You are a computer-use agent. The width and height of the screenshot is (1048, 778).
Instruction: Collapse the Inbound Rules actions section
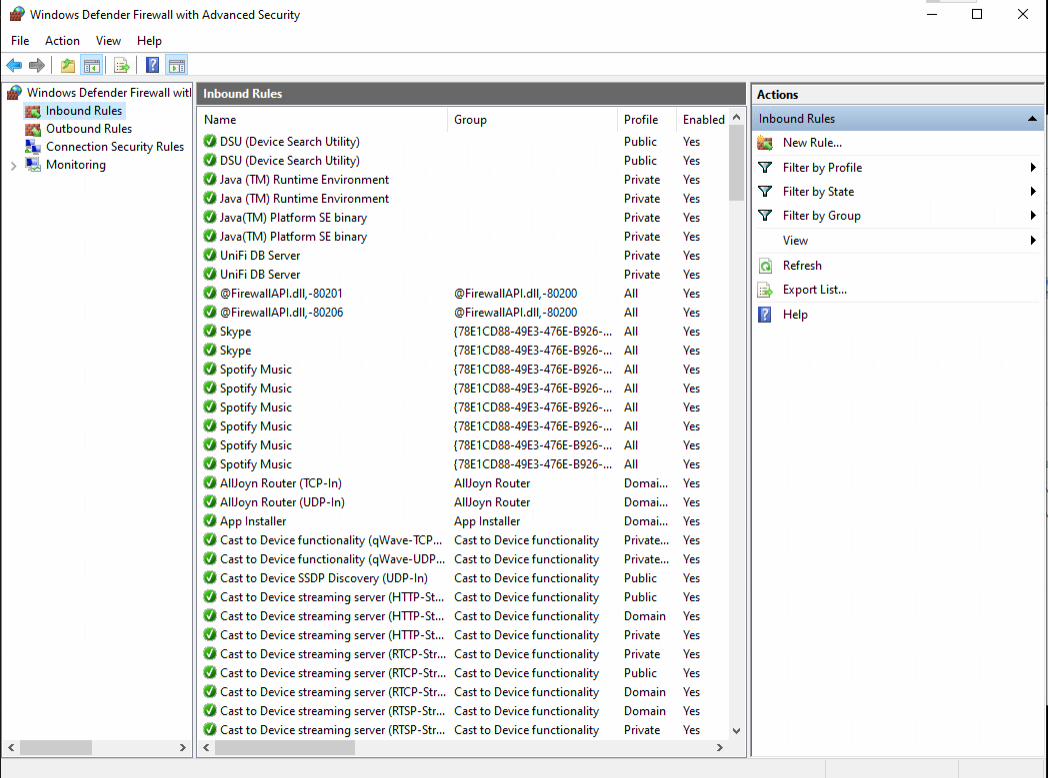point(1032,119)
